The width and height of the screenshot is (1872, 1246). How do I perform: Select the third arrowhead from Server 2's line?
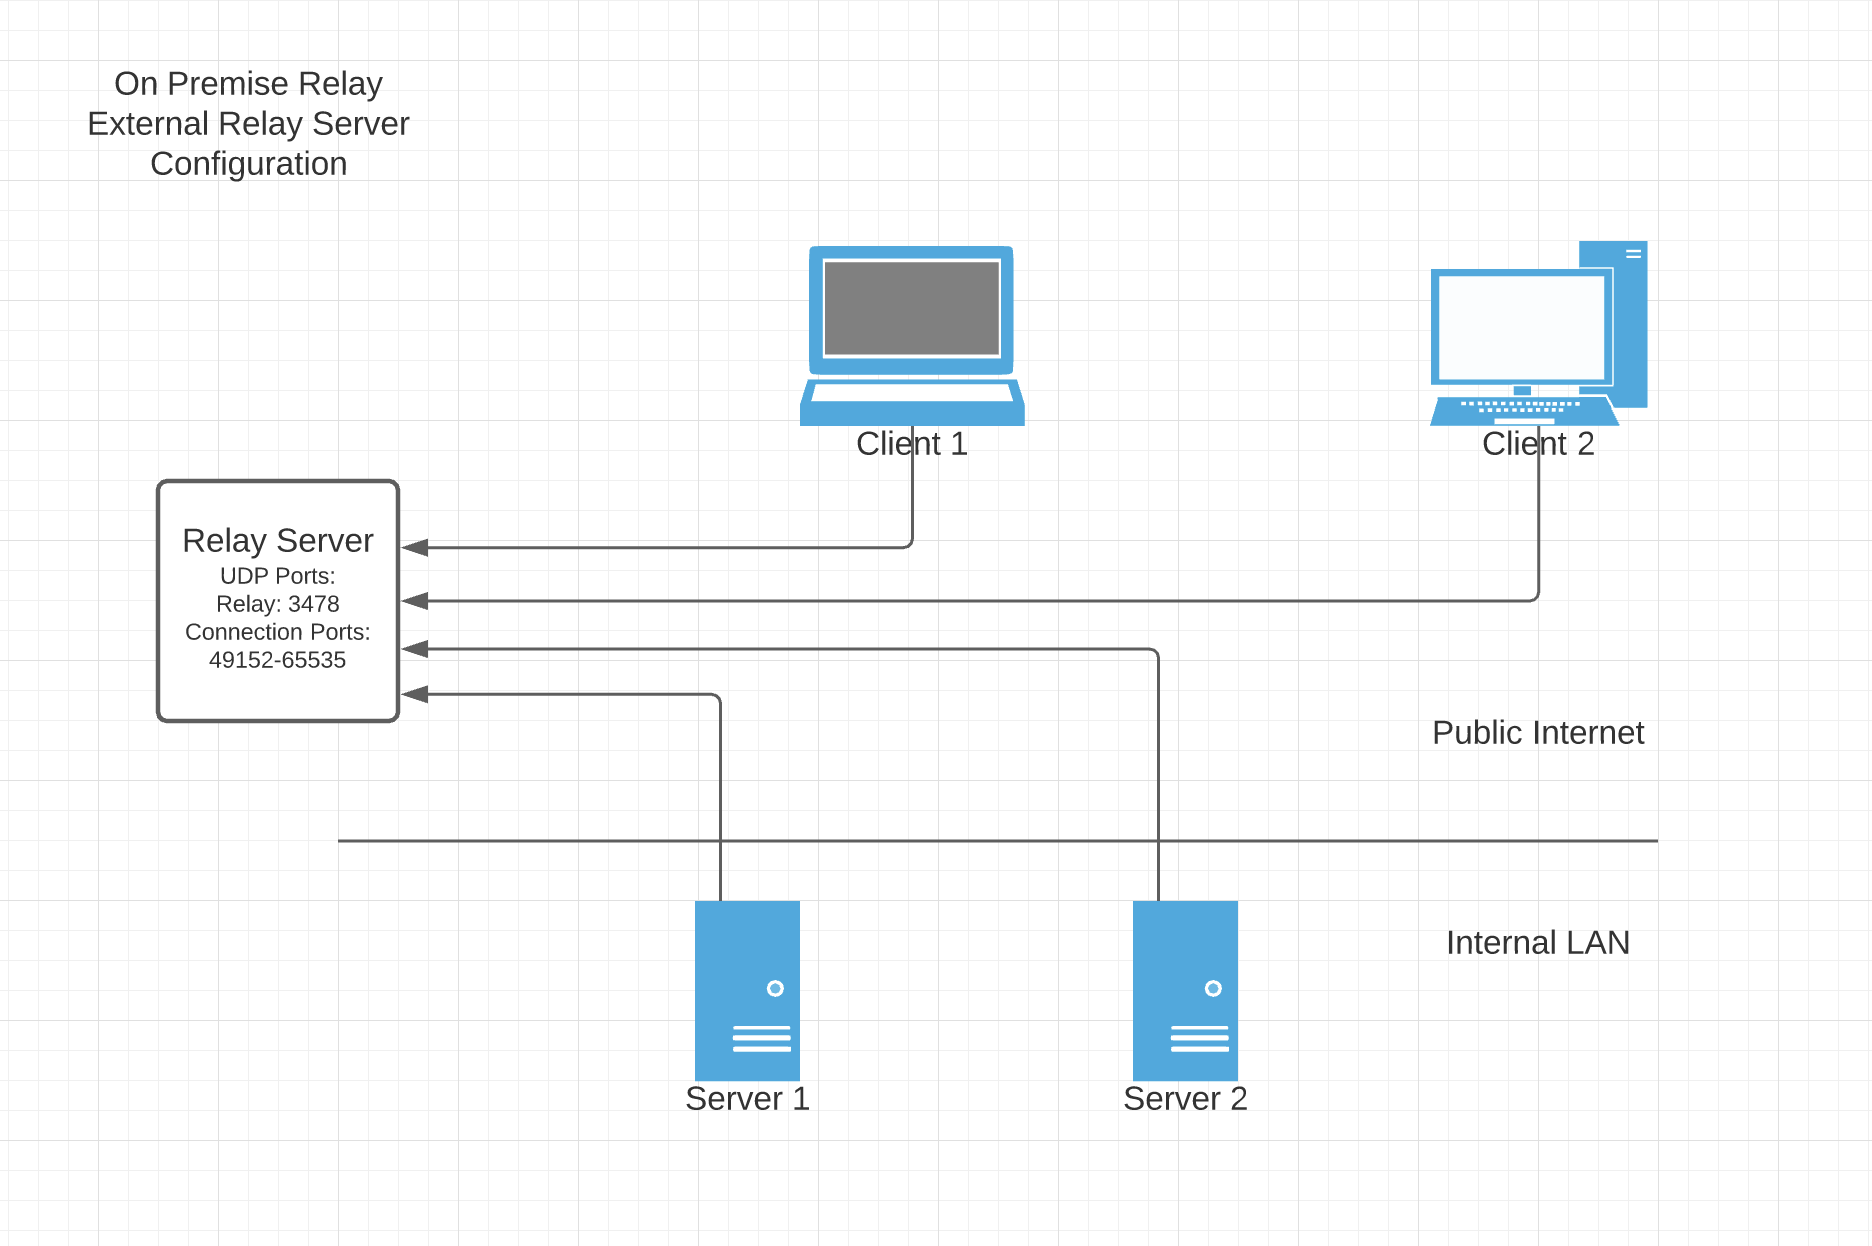point(415,649)
